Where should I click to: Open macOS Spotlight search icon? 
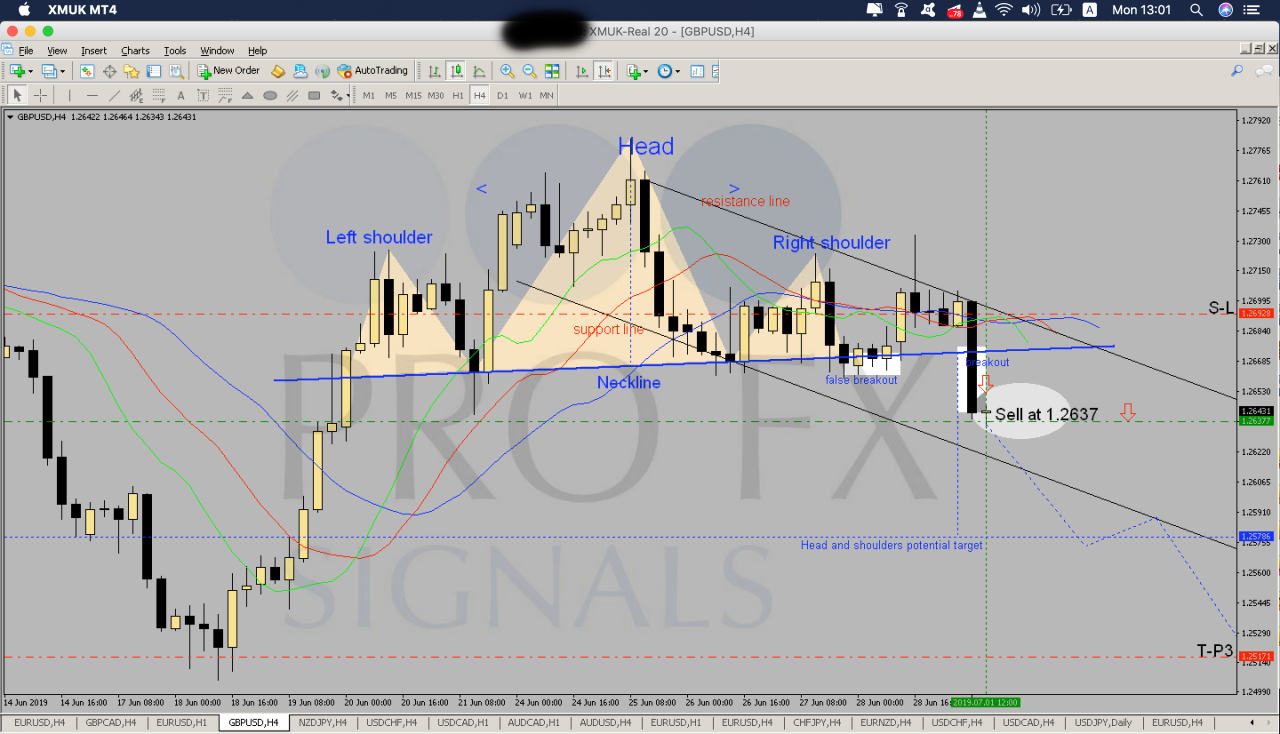tap(1196, 10)
